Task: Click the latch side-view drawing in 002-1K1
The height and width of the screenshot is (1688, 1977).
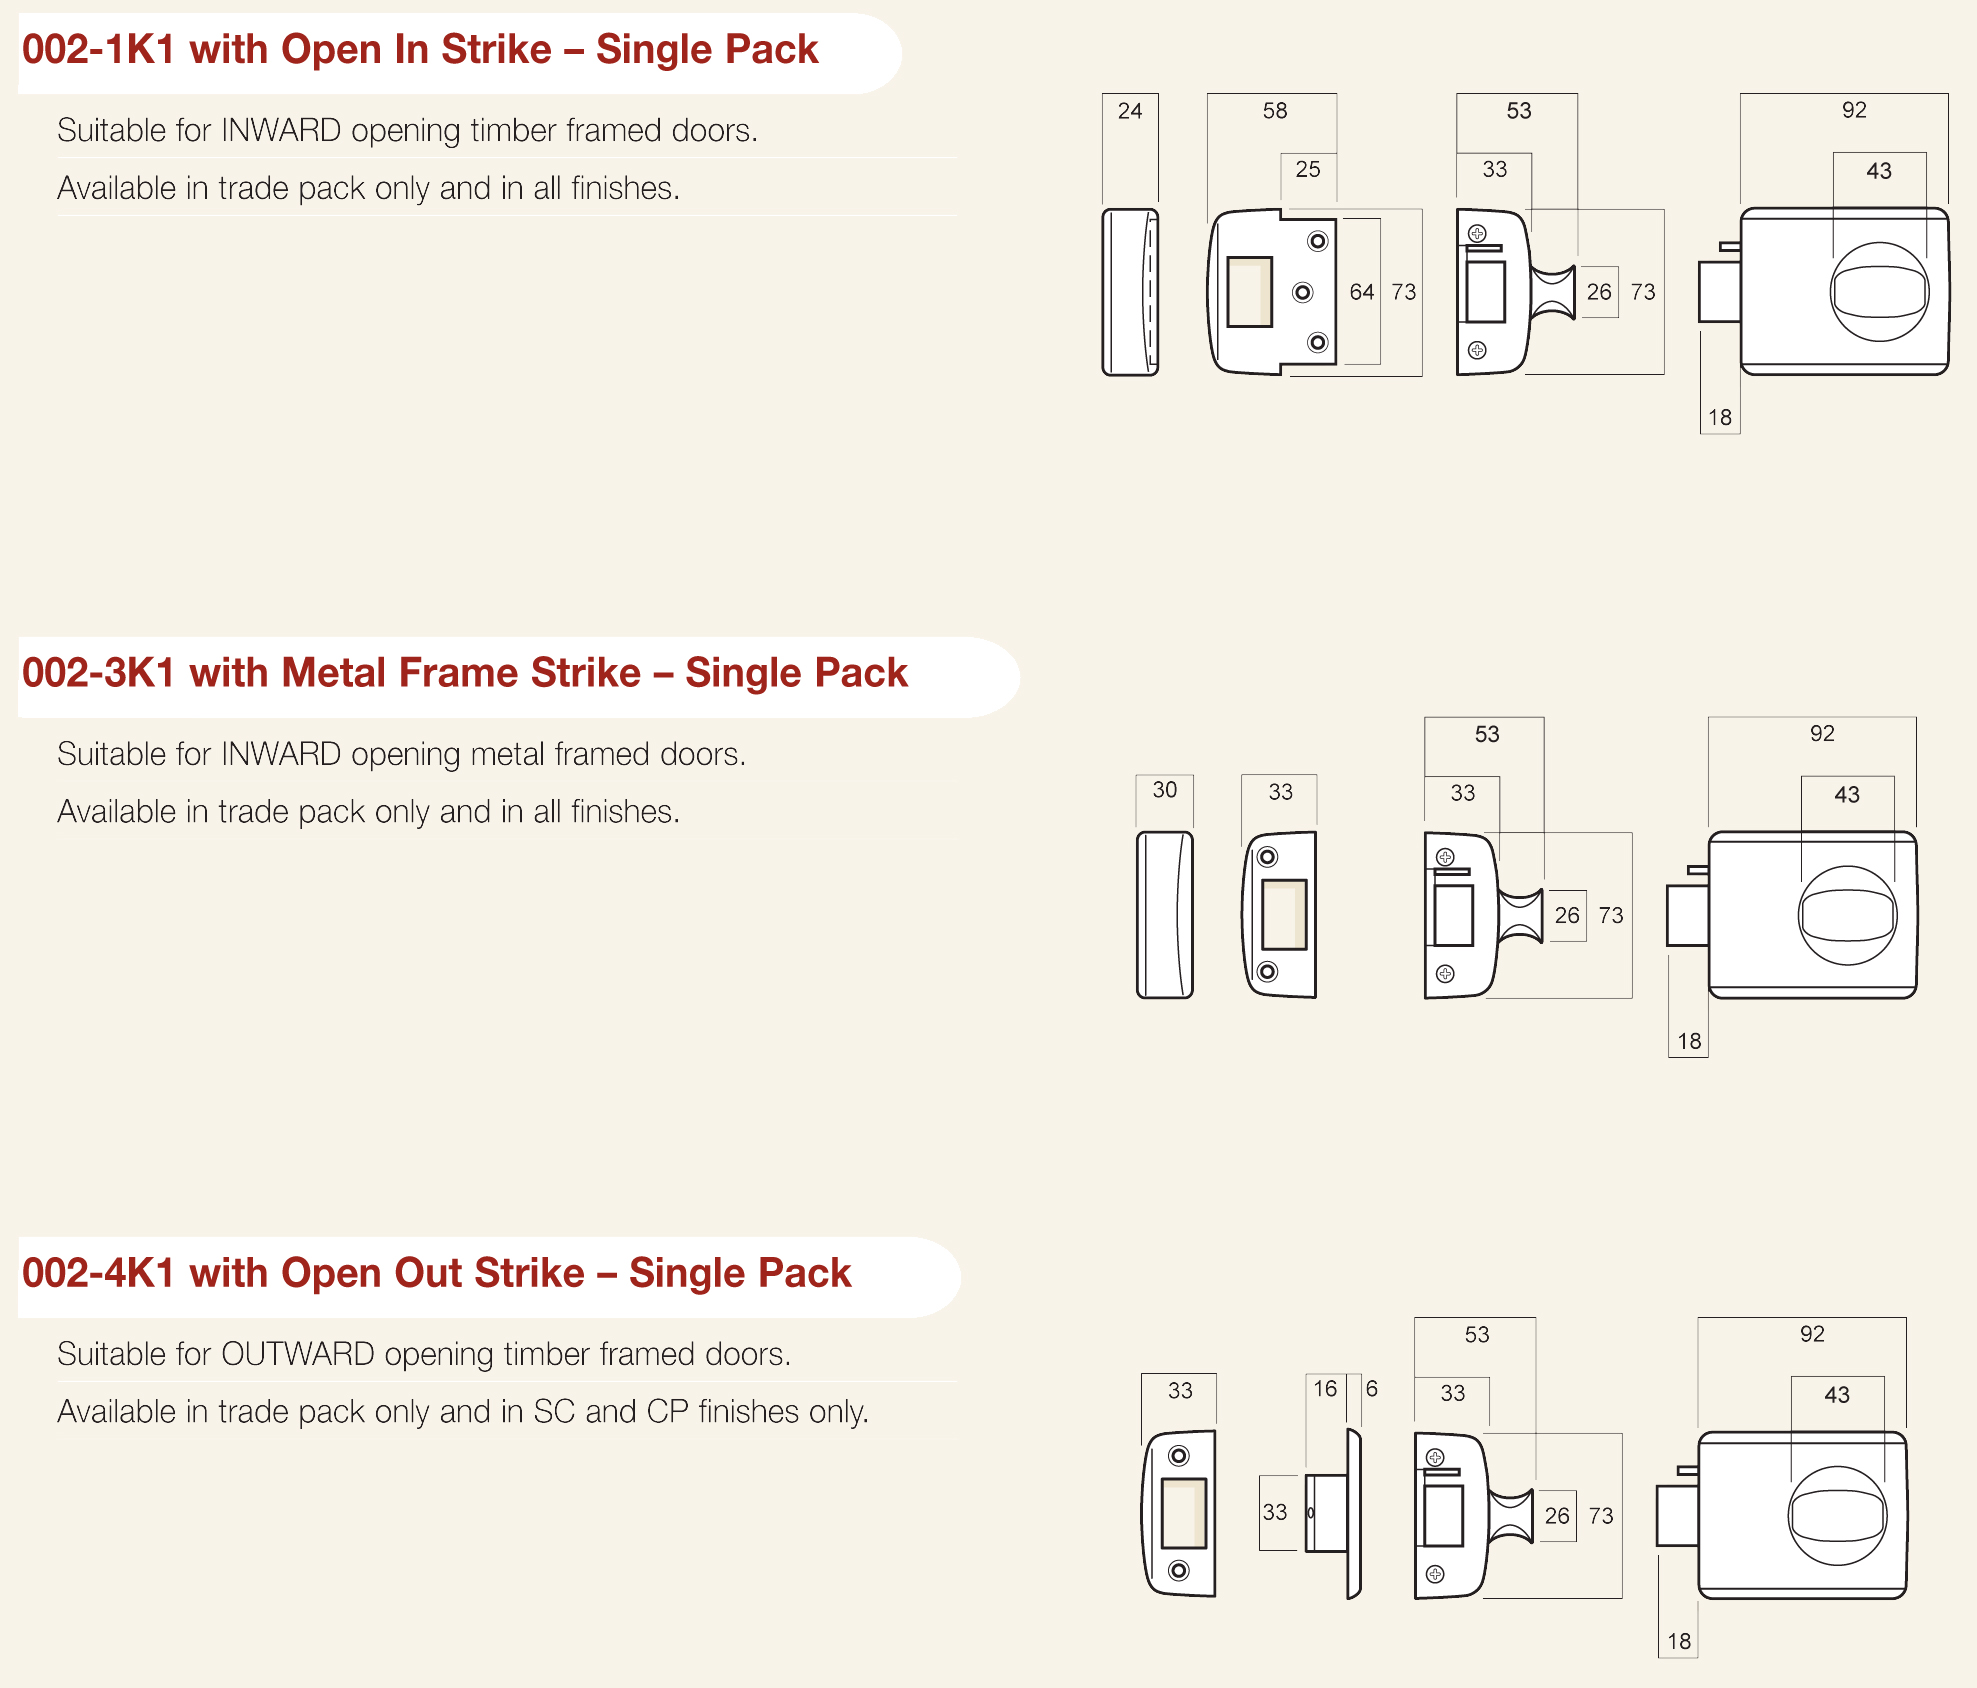Action: [x=1516, y=292]
